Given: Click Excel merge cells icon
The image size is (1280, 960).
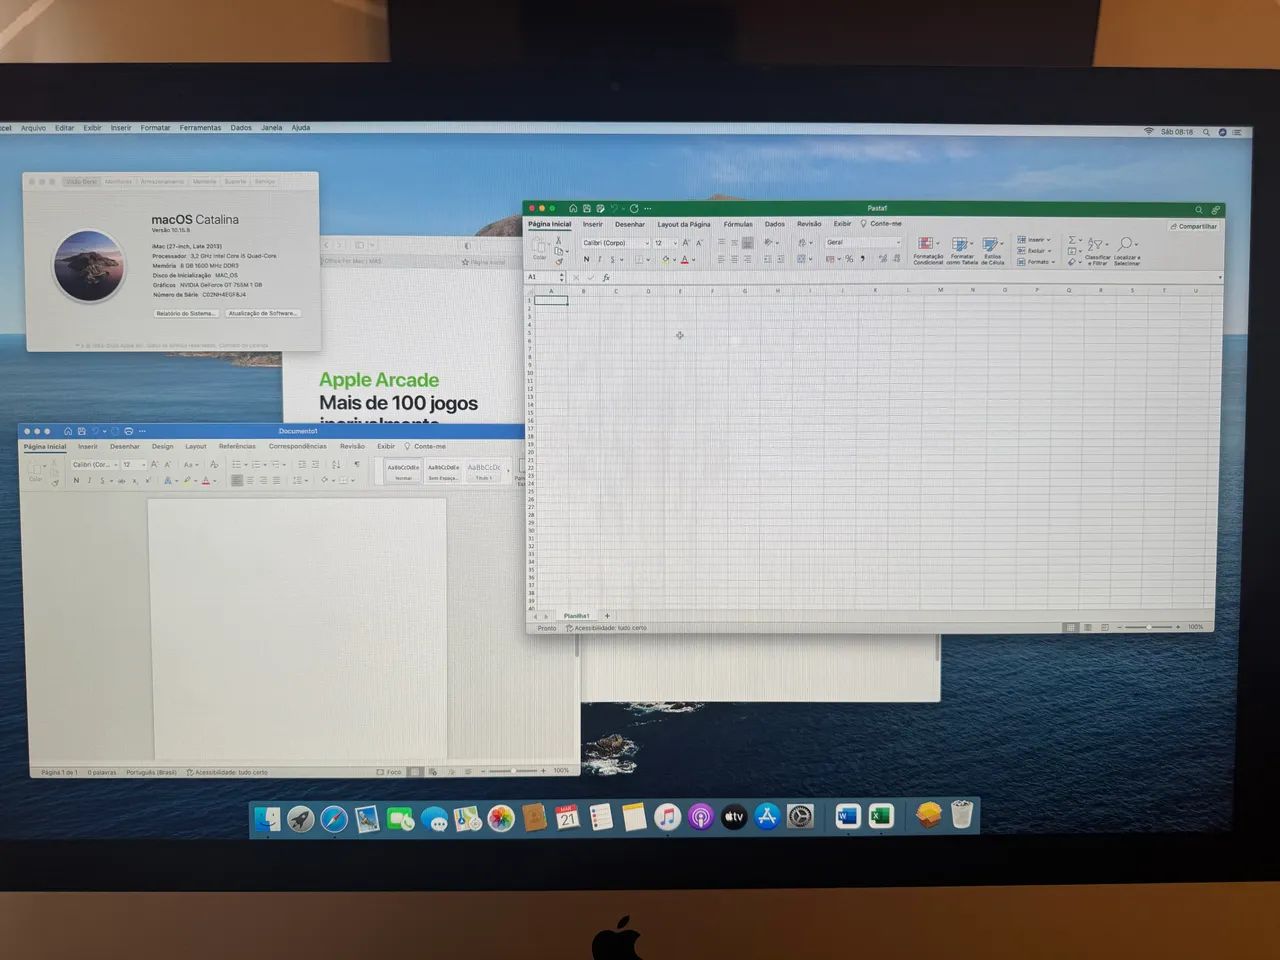Looking at the screenshot, I should (x=802, y=259).
